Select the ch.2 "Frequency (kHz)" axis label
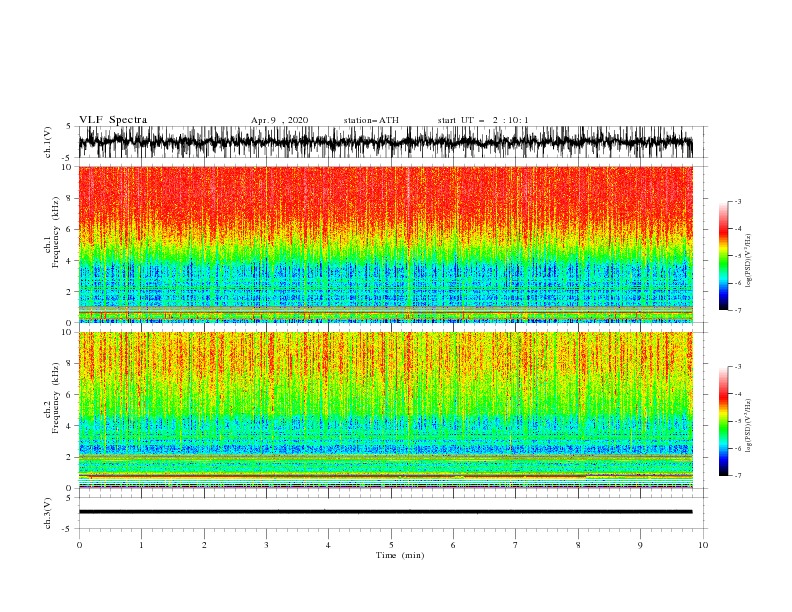Screen dimensions: 792x612 55,398
